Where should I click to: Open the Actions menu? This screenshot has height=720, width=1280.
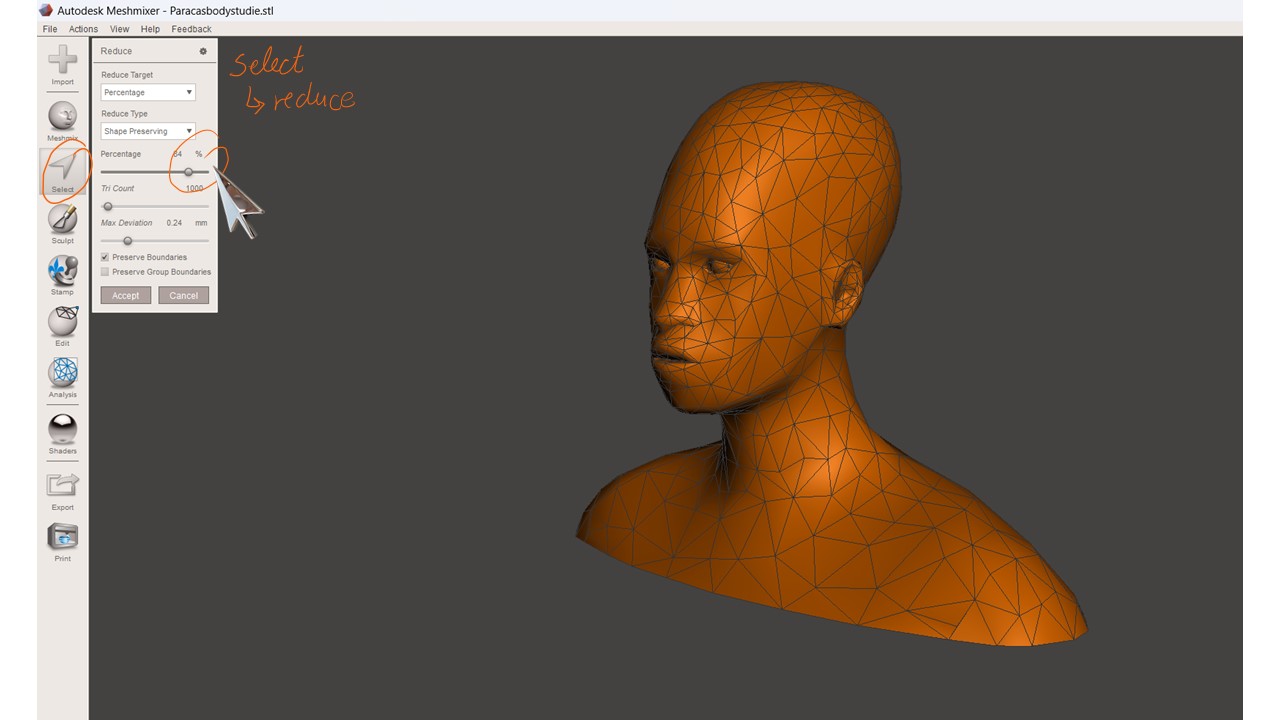coord(83,29)
